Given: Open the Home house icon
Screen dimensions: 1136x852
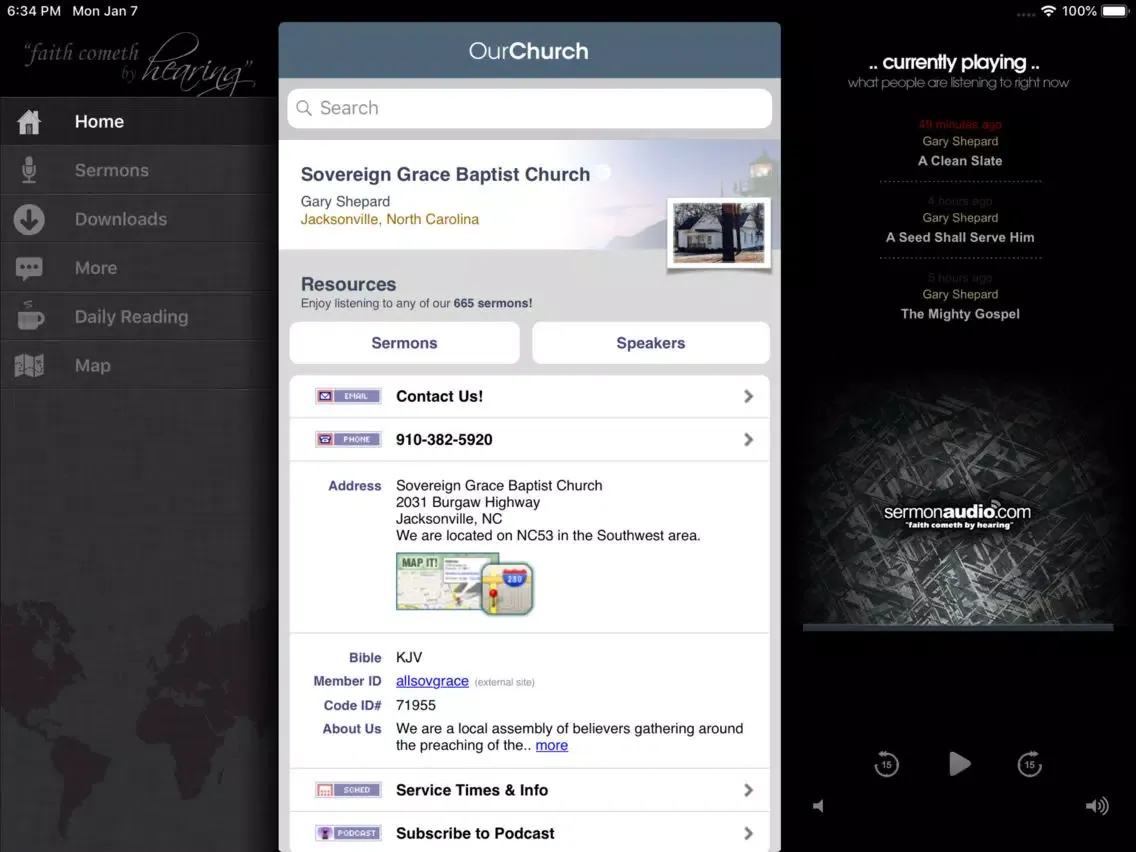Looking at the screenshot, I should click(x=29, y=122).
